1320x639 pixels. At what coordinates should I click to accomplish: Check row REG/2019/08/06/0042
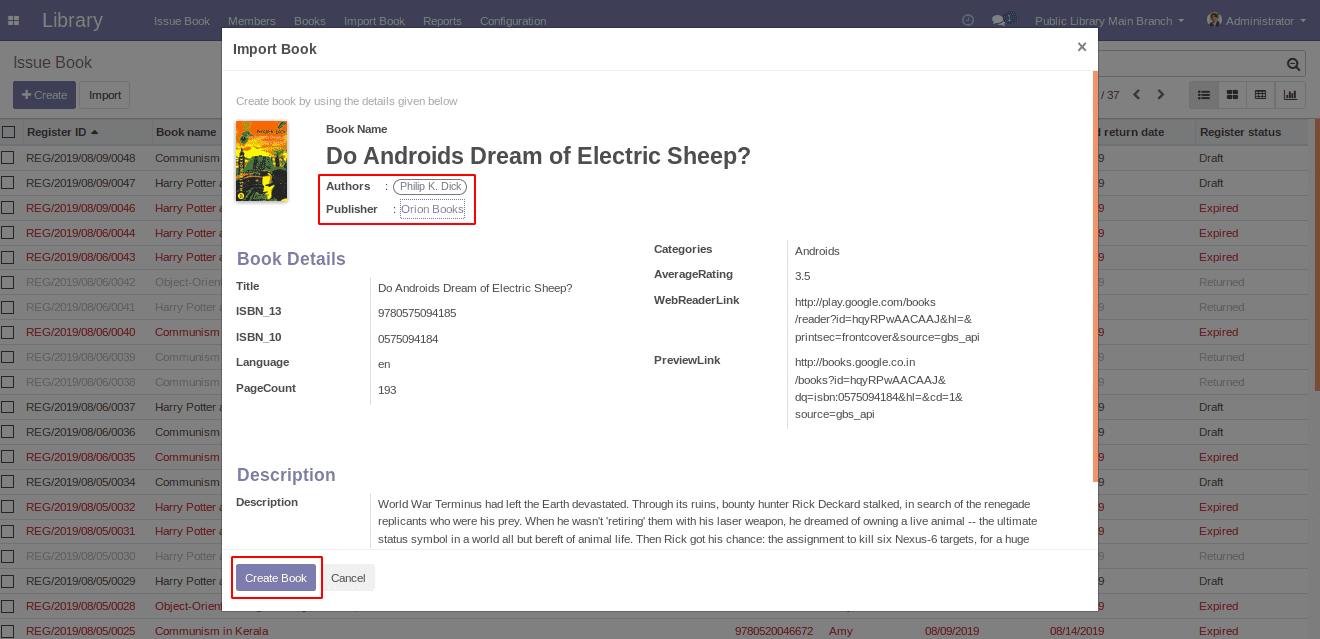(x=8, y=282)
